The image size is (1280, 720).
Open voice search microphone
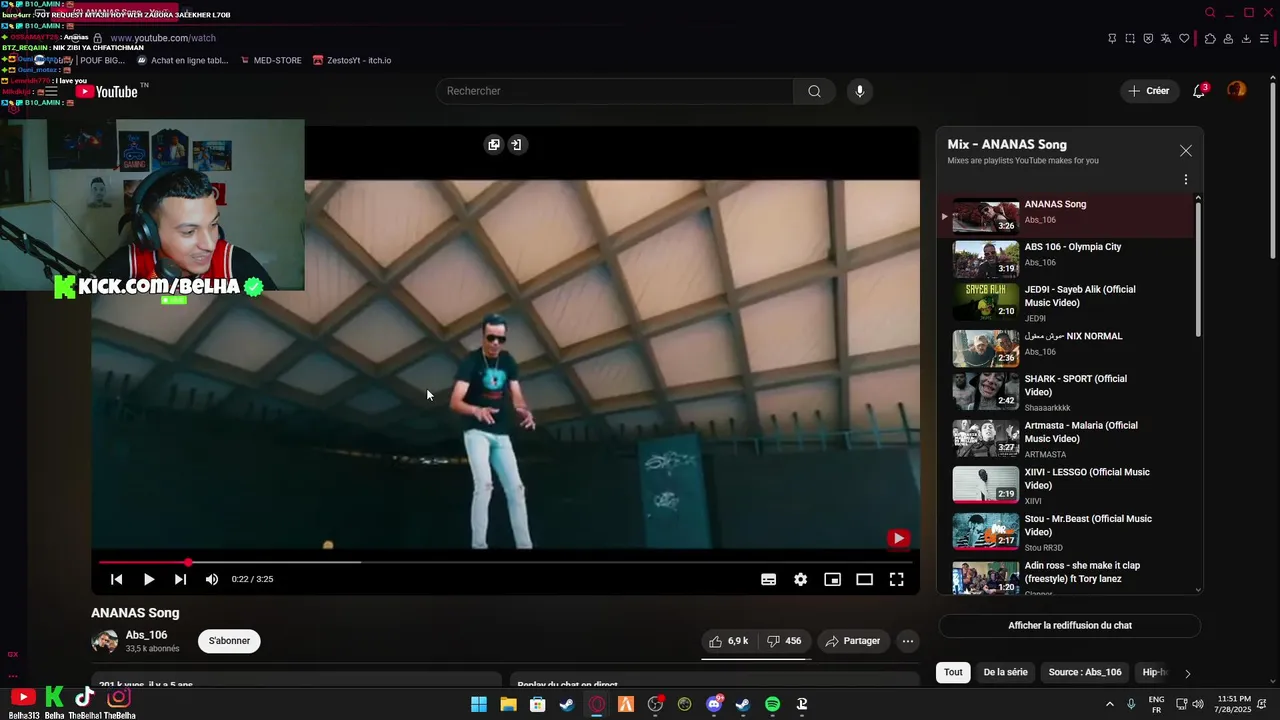pos(859,91)
